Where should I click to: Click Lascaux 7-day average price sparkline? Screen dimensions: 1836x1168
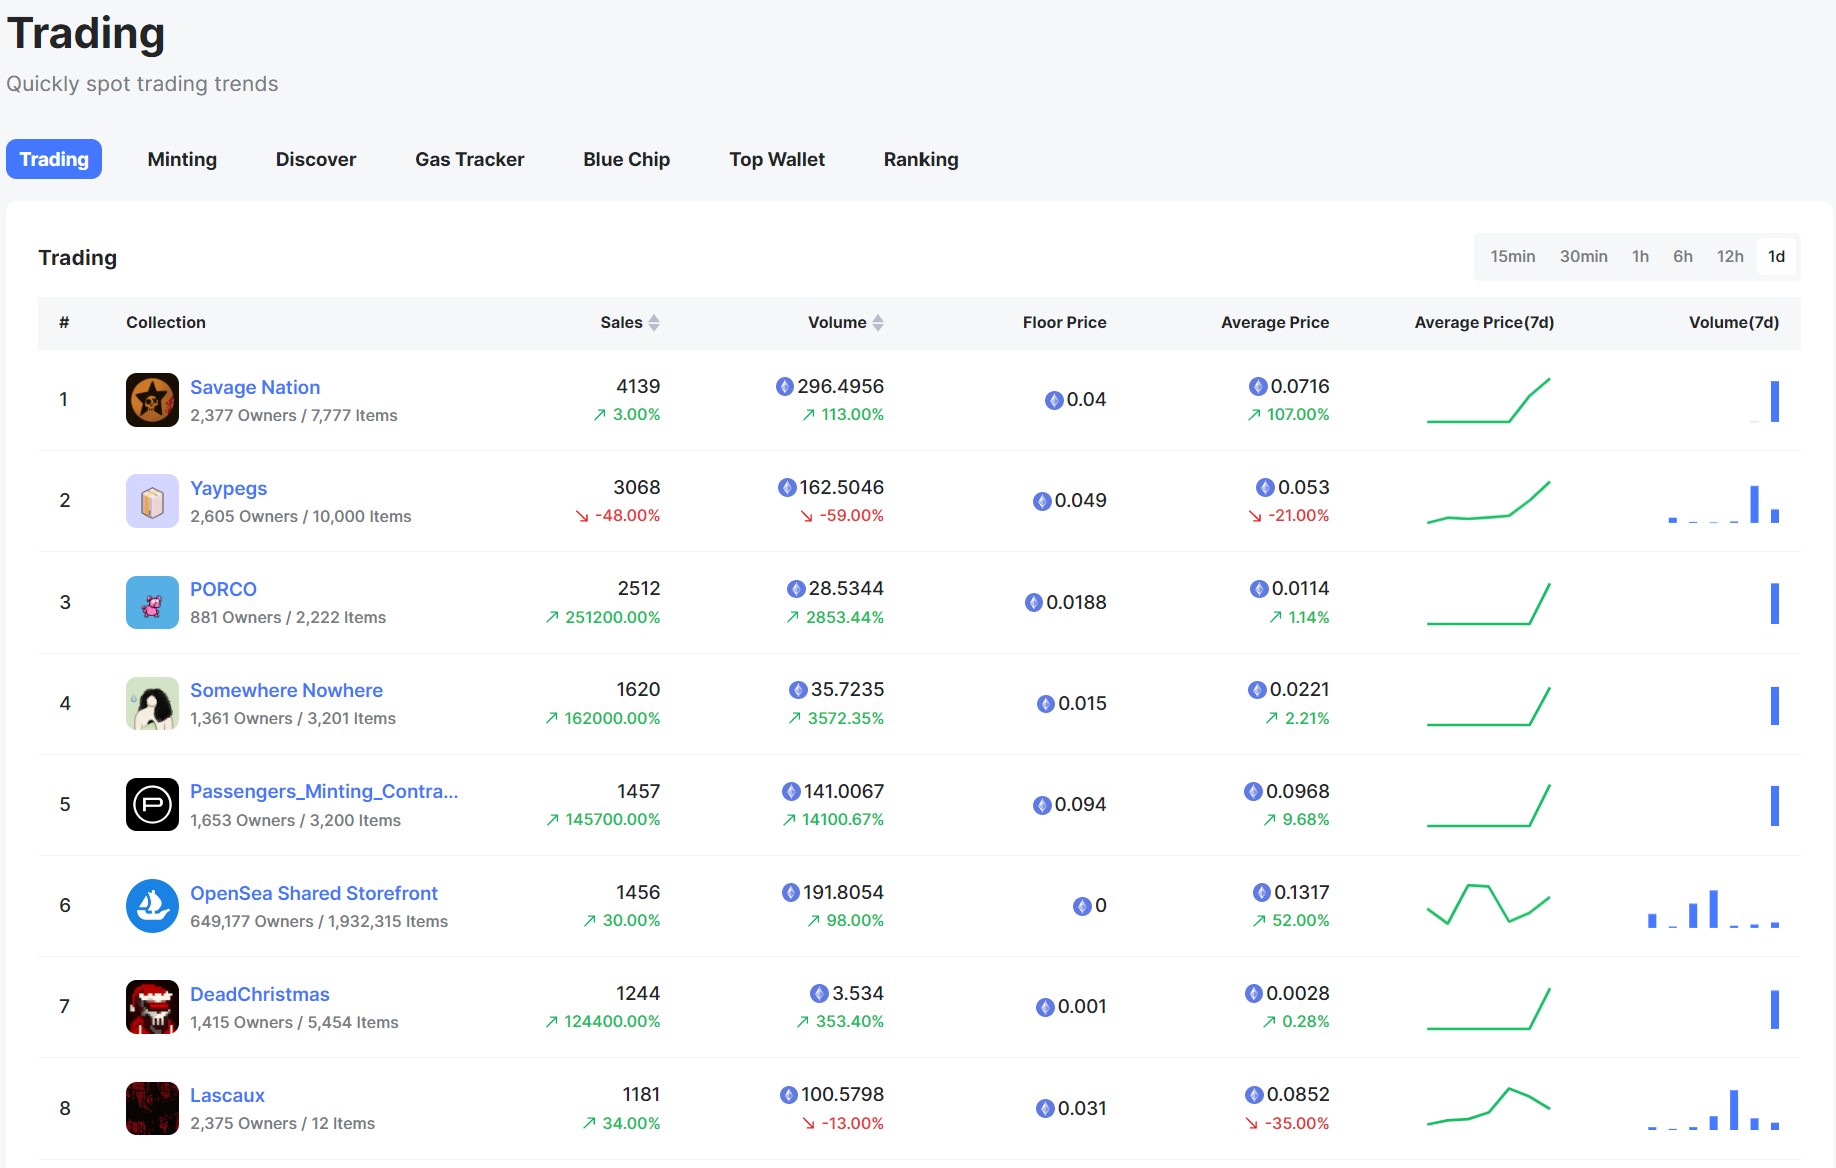pyautogui.click(x=1487, y=1107)
